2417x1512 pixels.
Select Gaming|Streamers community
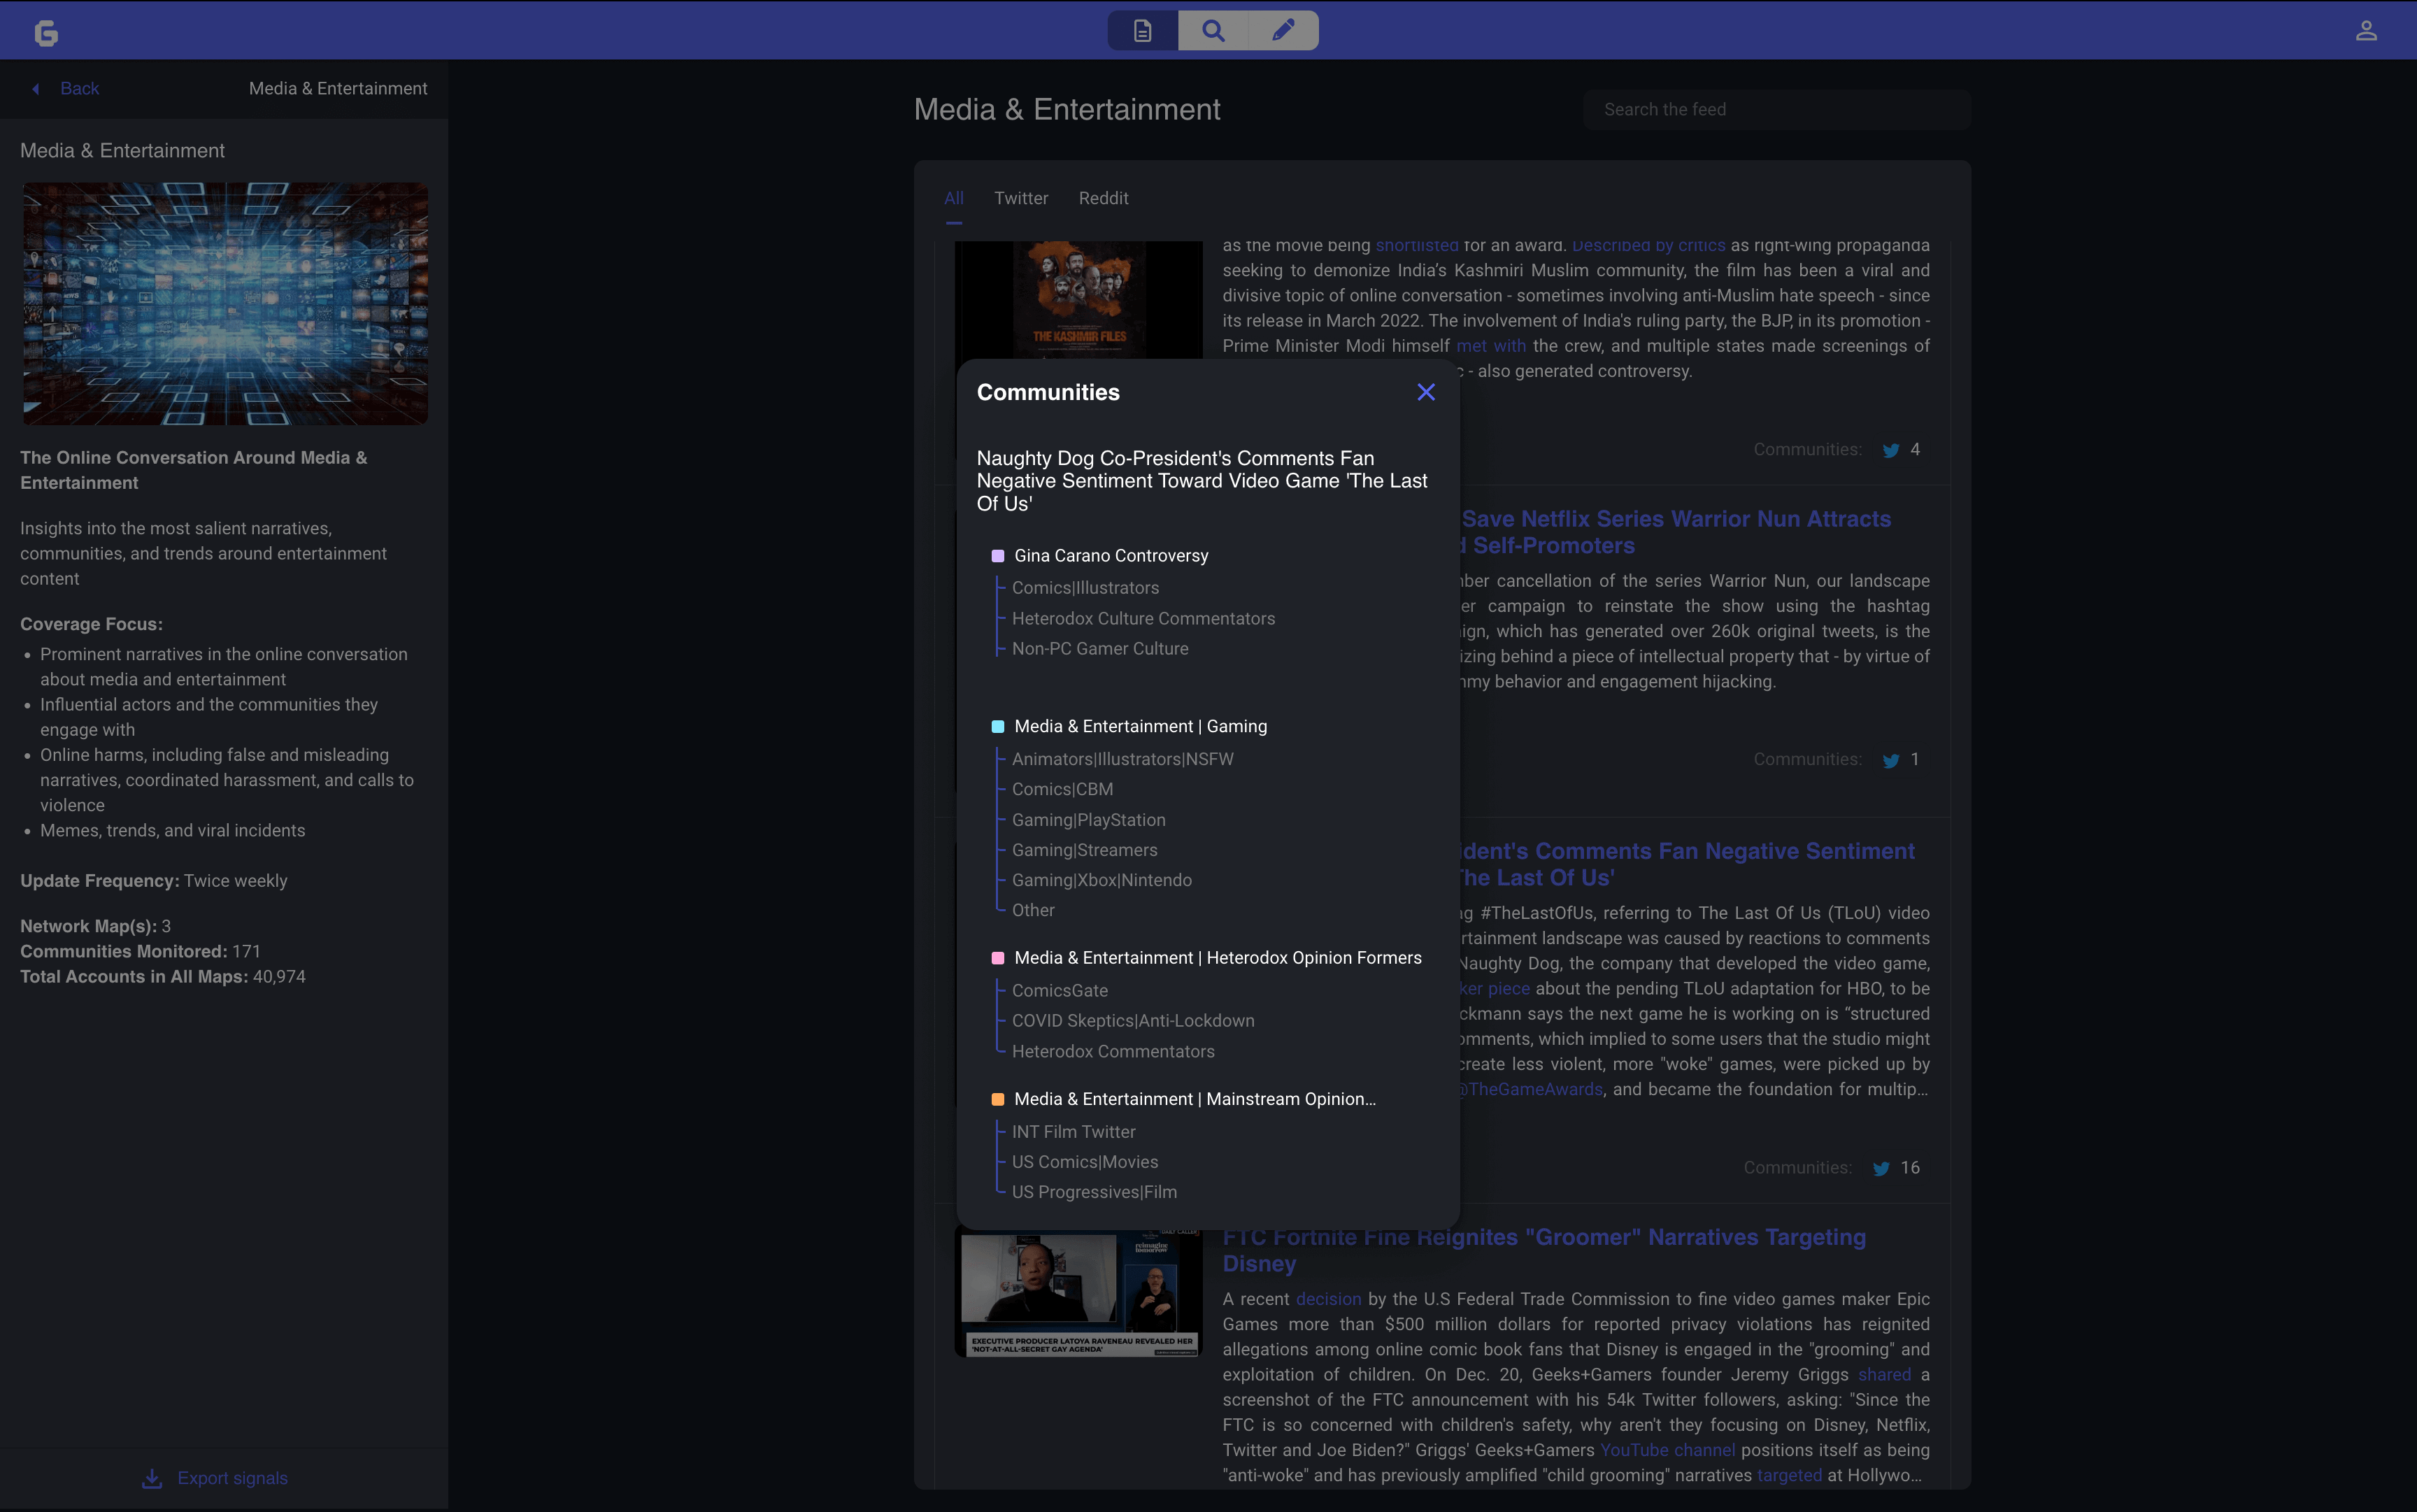(1084, 850)
